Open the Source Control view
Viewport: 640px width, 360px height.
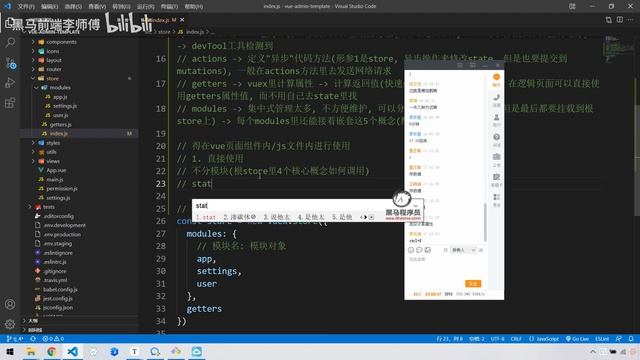10,63
